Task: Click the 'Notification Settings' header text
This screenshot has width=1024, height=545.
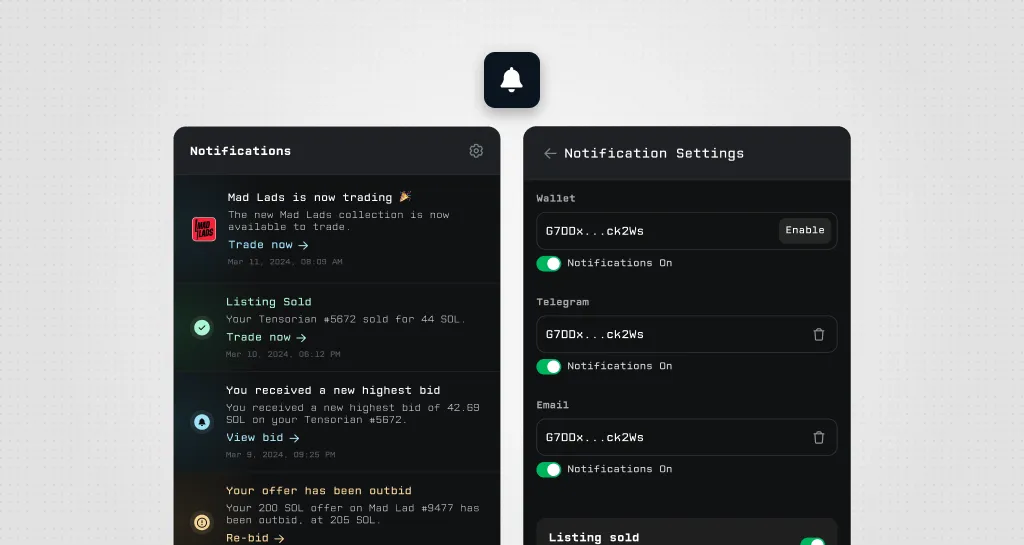Action: point(654,153)
